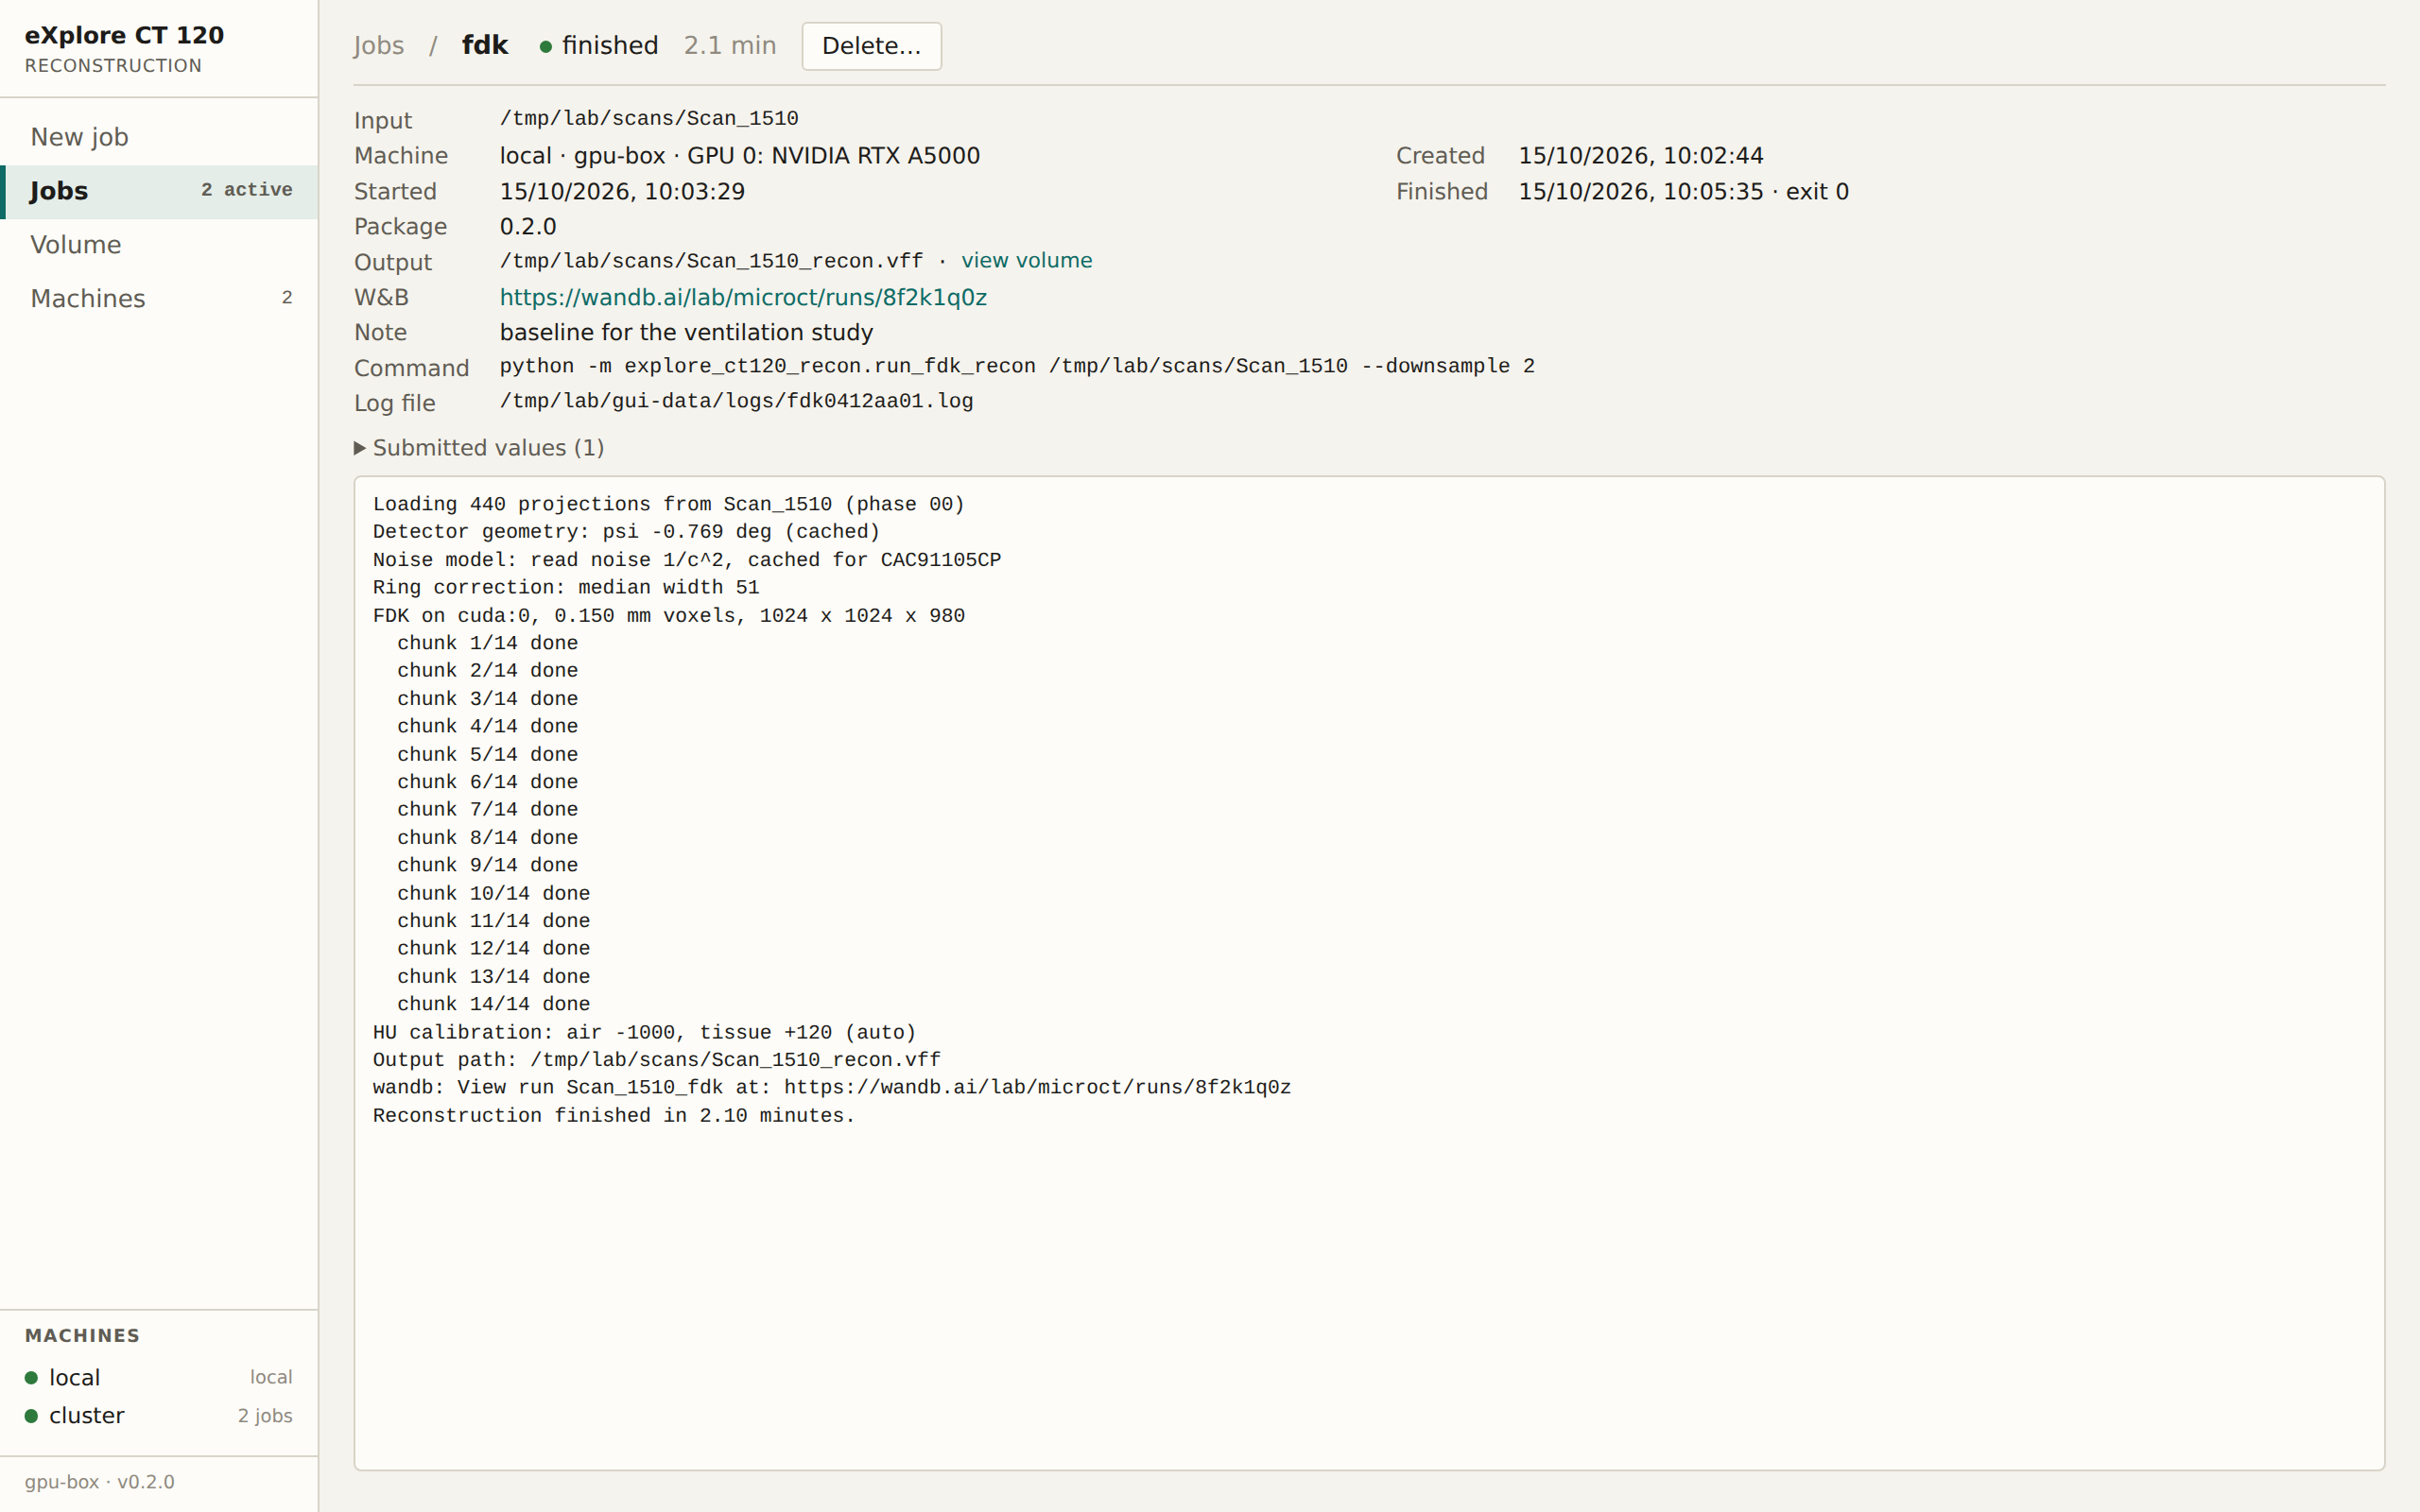This screenshot has height=1512, width=2420.
Task: Click the Started timestamp 10:03:29
Action: tap(622, 192)
